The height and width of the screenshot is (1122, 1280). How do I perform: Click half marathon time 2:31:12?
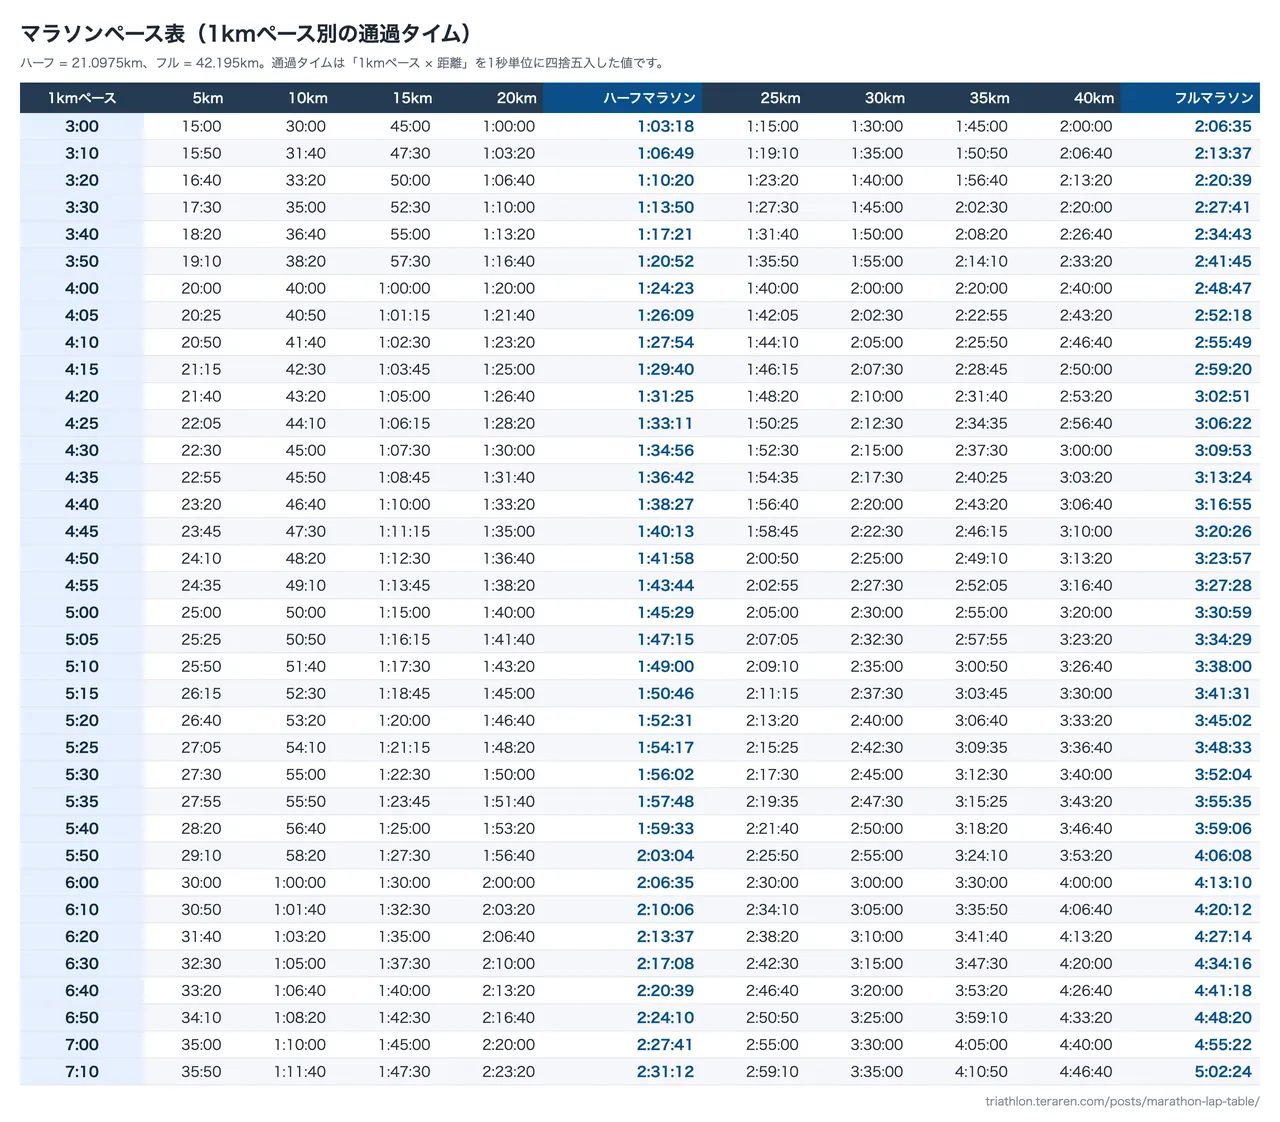click(x=665, y=1071)
